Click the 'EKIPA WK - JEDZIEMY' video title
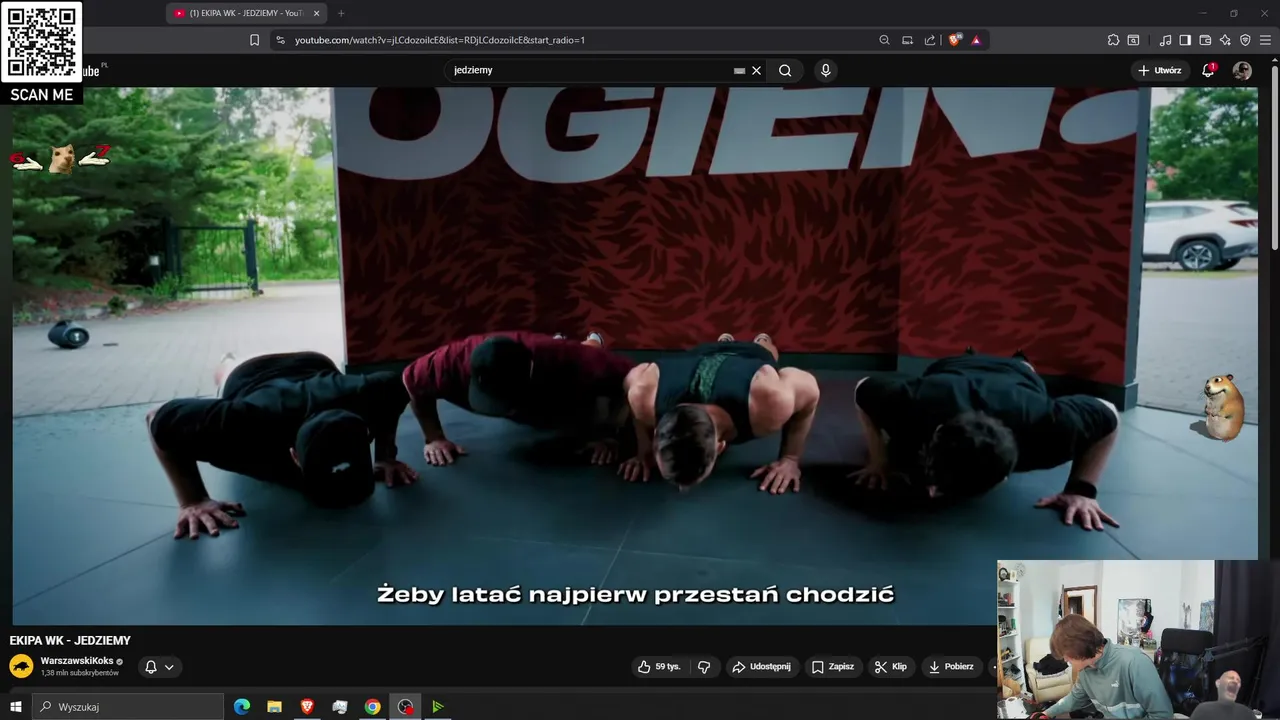Image resolution: width=1280 pixels, height=720 pixels. [70, 641]
